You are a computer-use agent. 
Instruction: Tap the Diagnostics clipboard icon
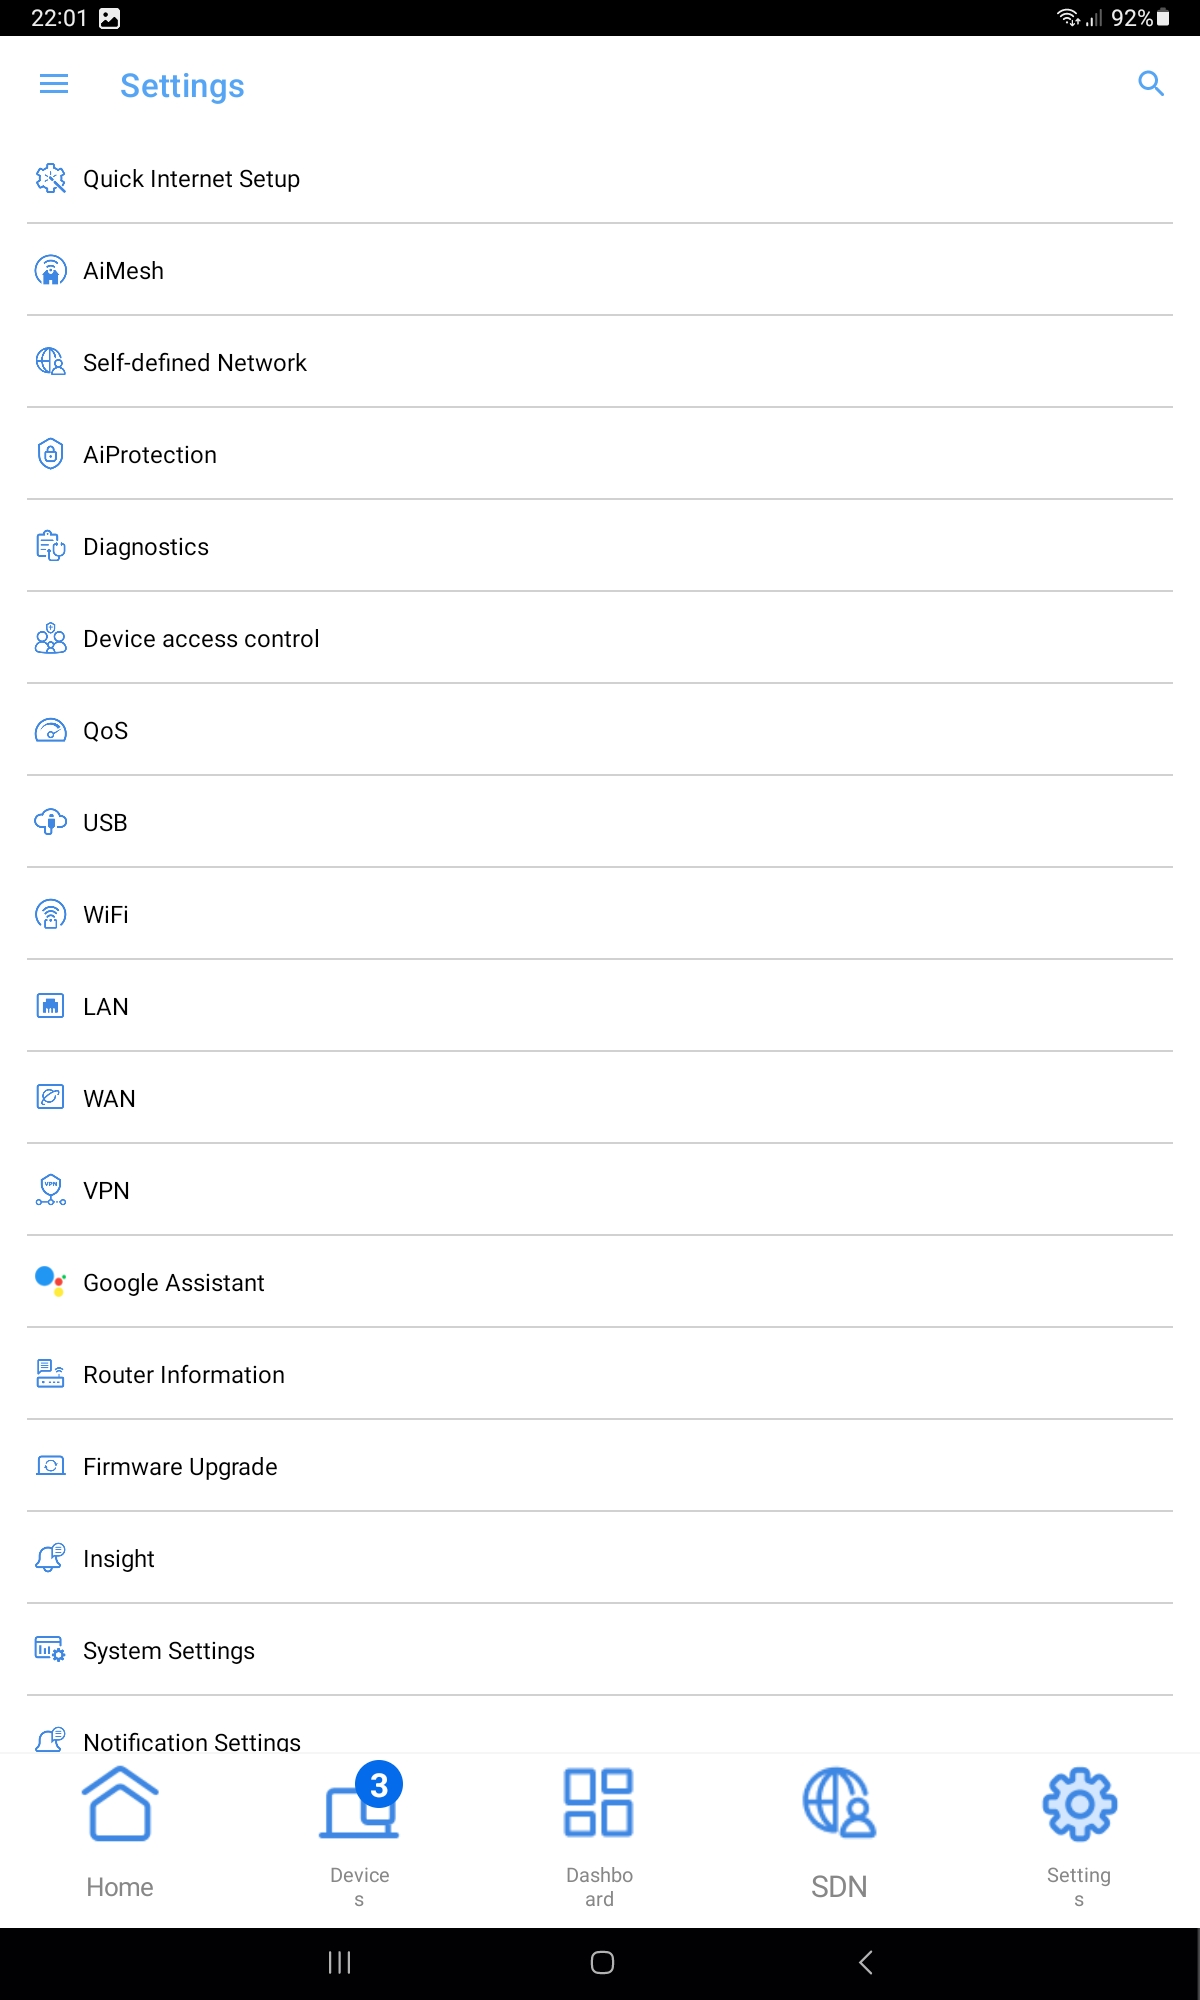50,547
